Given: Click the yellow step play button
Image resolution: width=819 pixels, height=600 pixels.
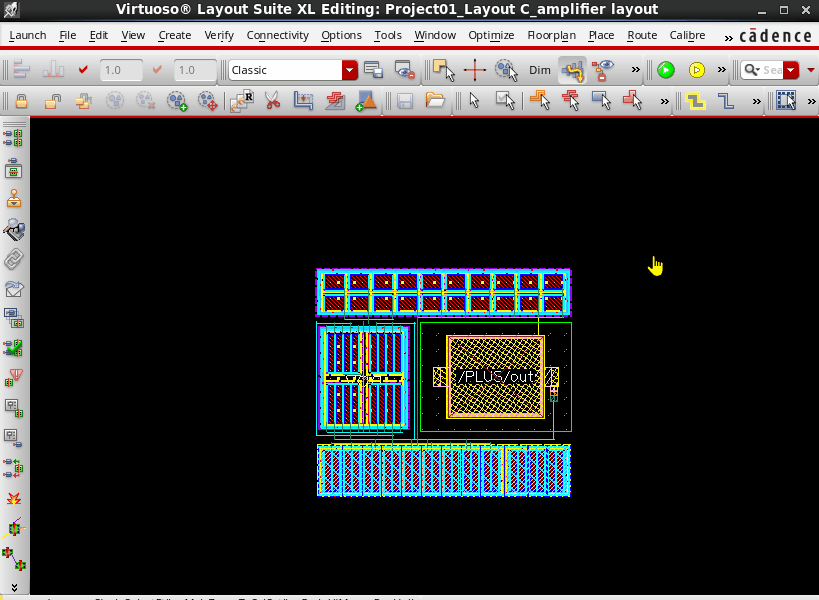Looking at the screenshot, I should click(x=697, y=70).
